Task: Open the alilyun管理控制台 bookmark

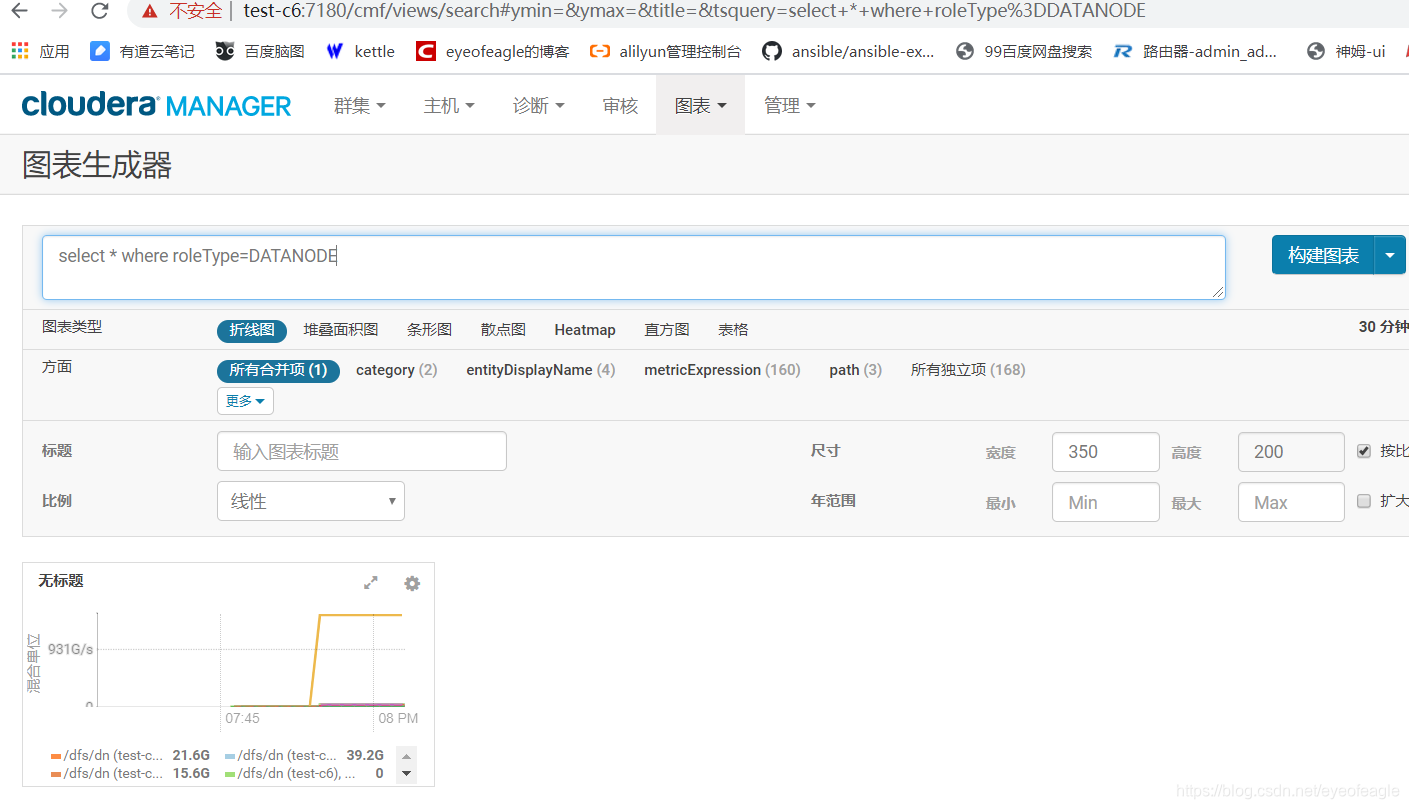Action: [x=665, y=51]
